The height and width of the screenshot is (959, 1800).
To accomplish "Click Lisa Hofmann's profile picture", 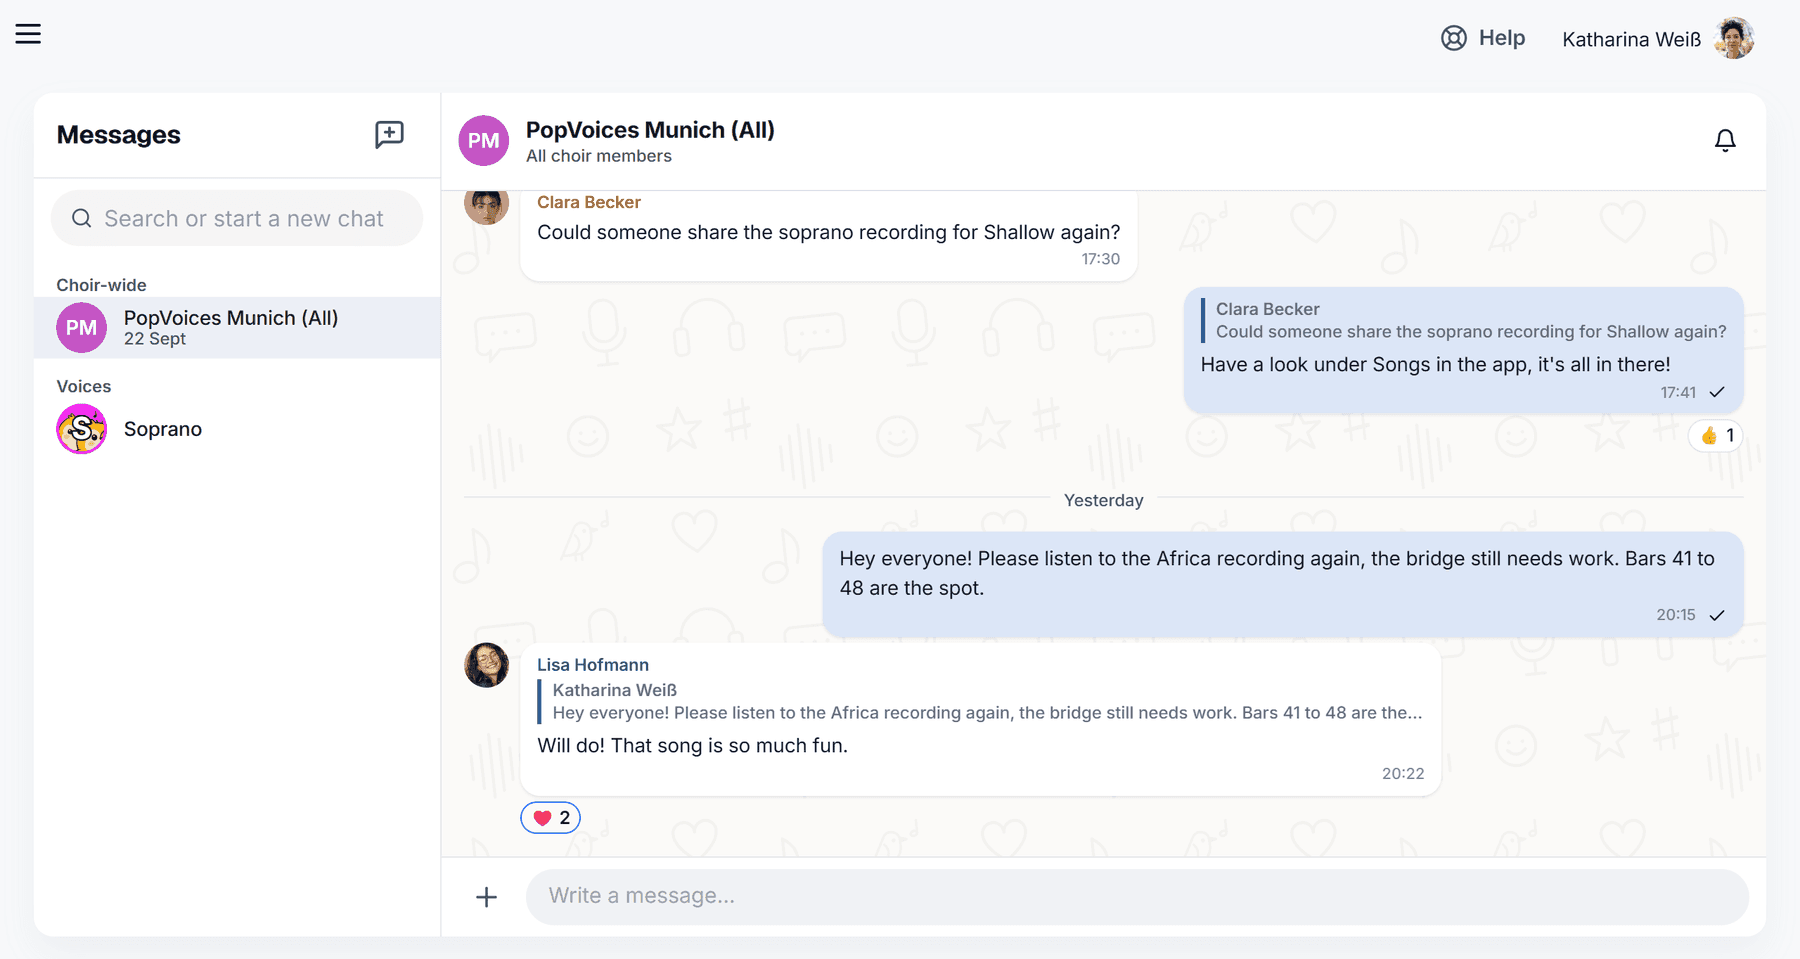I will click(x=487, y=665).
